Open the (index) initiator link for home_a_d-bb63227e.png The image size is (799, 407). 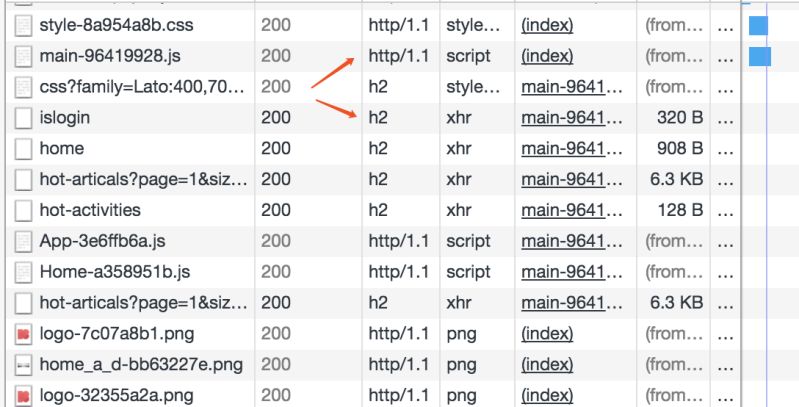coord(547,364)
